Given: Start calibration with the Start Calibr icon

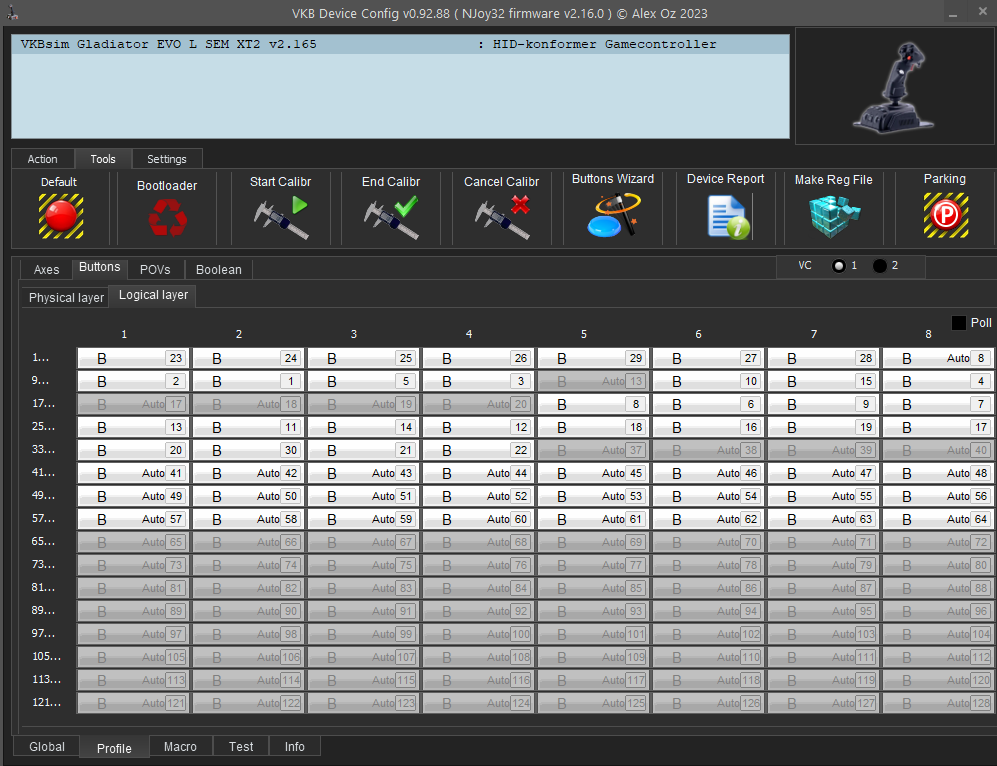Looking at the screenshot, I should point(280,217).
